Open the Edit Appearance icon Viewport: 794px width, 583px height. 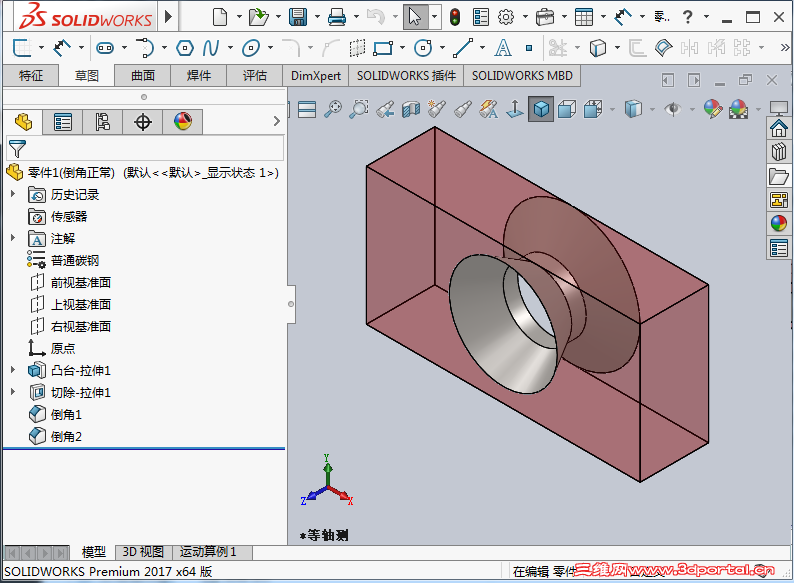click(712, 109)
